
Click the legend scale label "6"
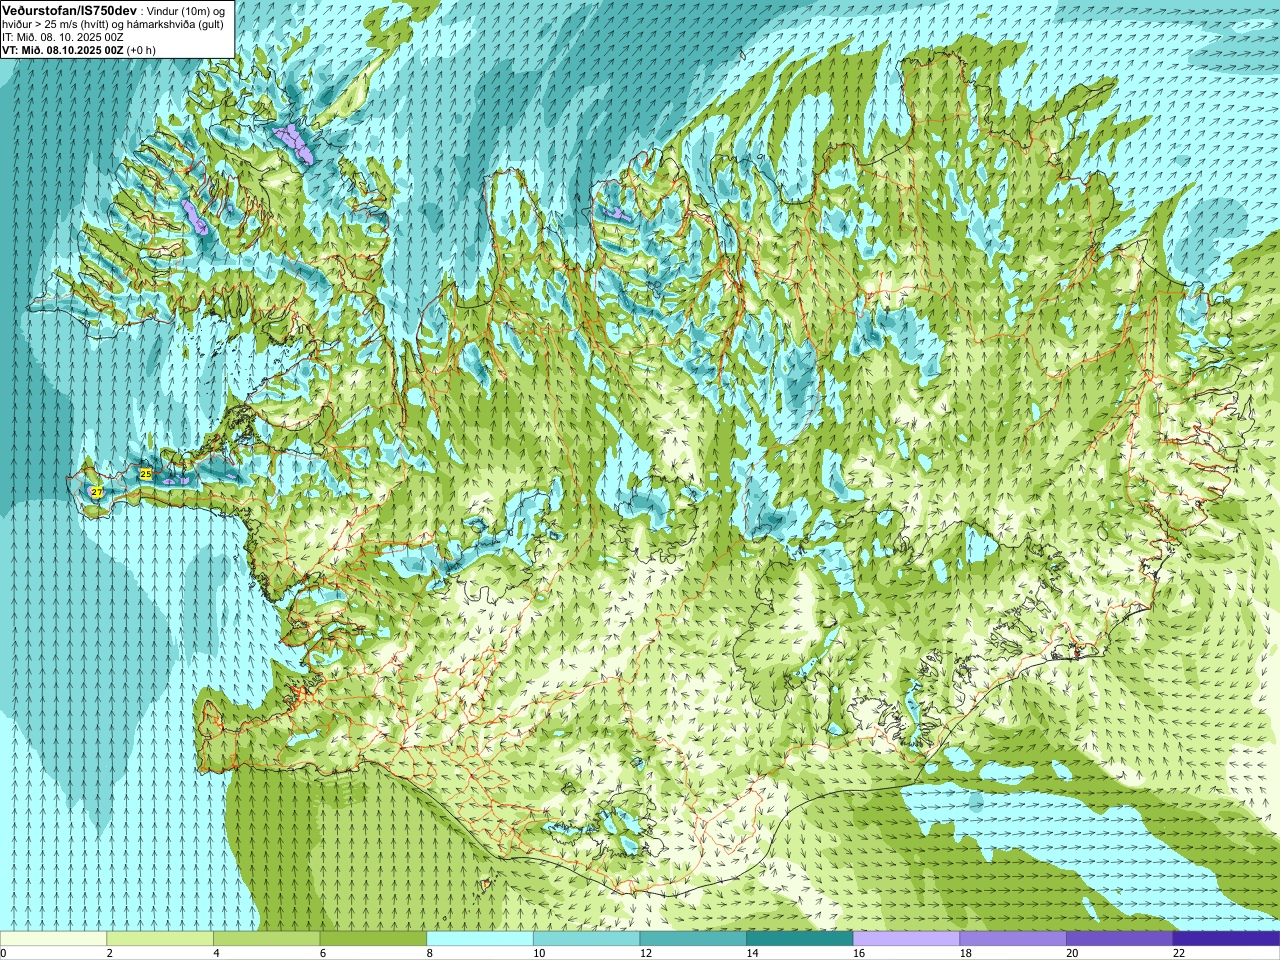coord(322,953)
